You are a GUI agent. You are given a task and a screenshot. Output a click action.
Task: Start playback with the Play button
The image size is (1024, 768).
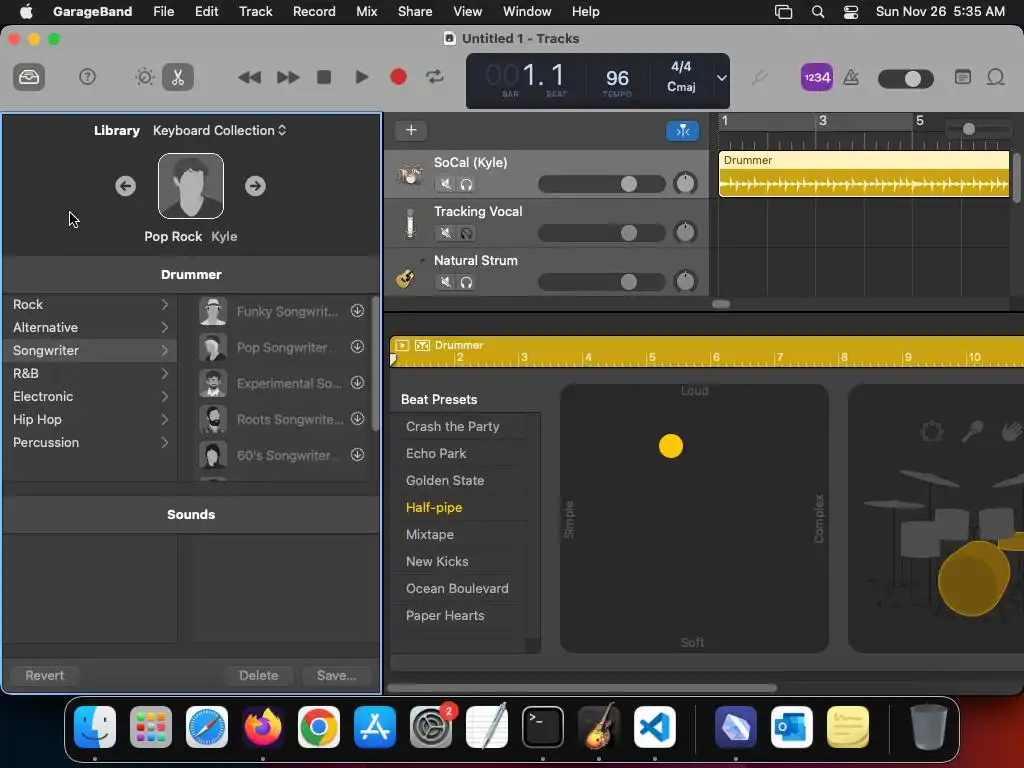(x=361, y=78)
